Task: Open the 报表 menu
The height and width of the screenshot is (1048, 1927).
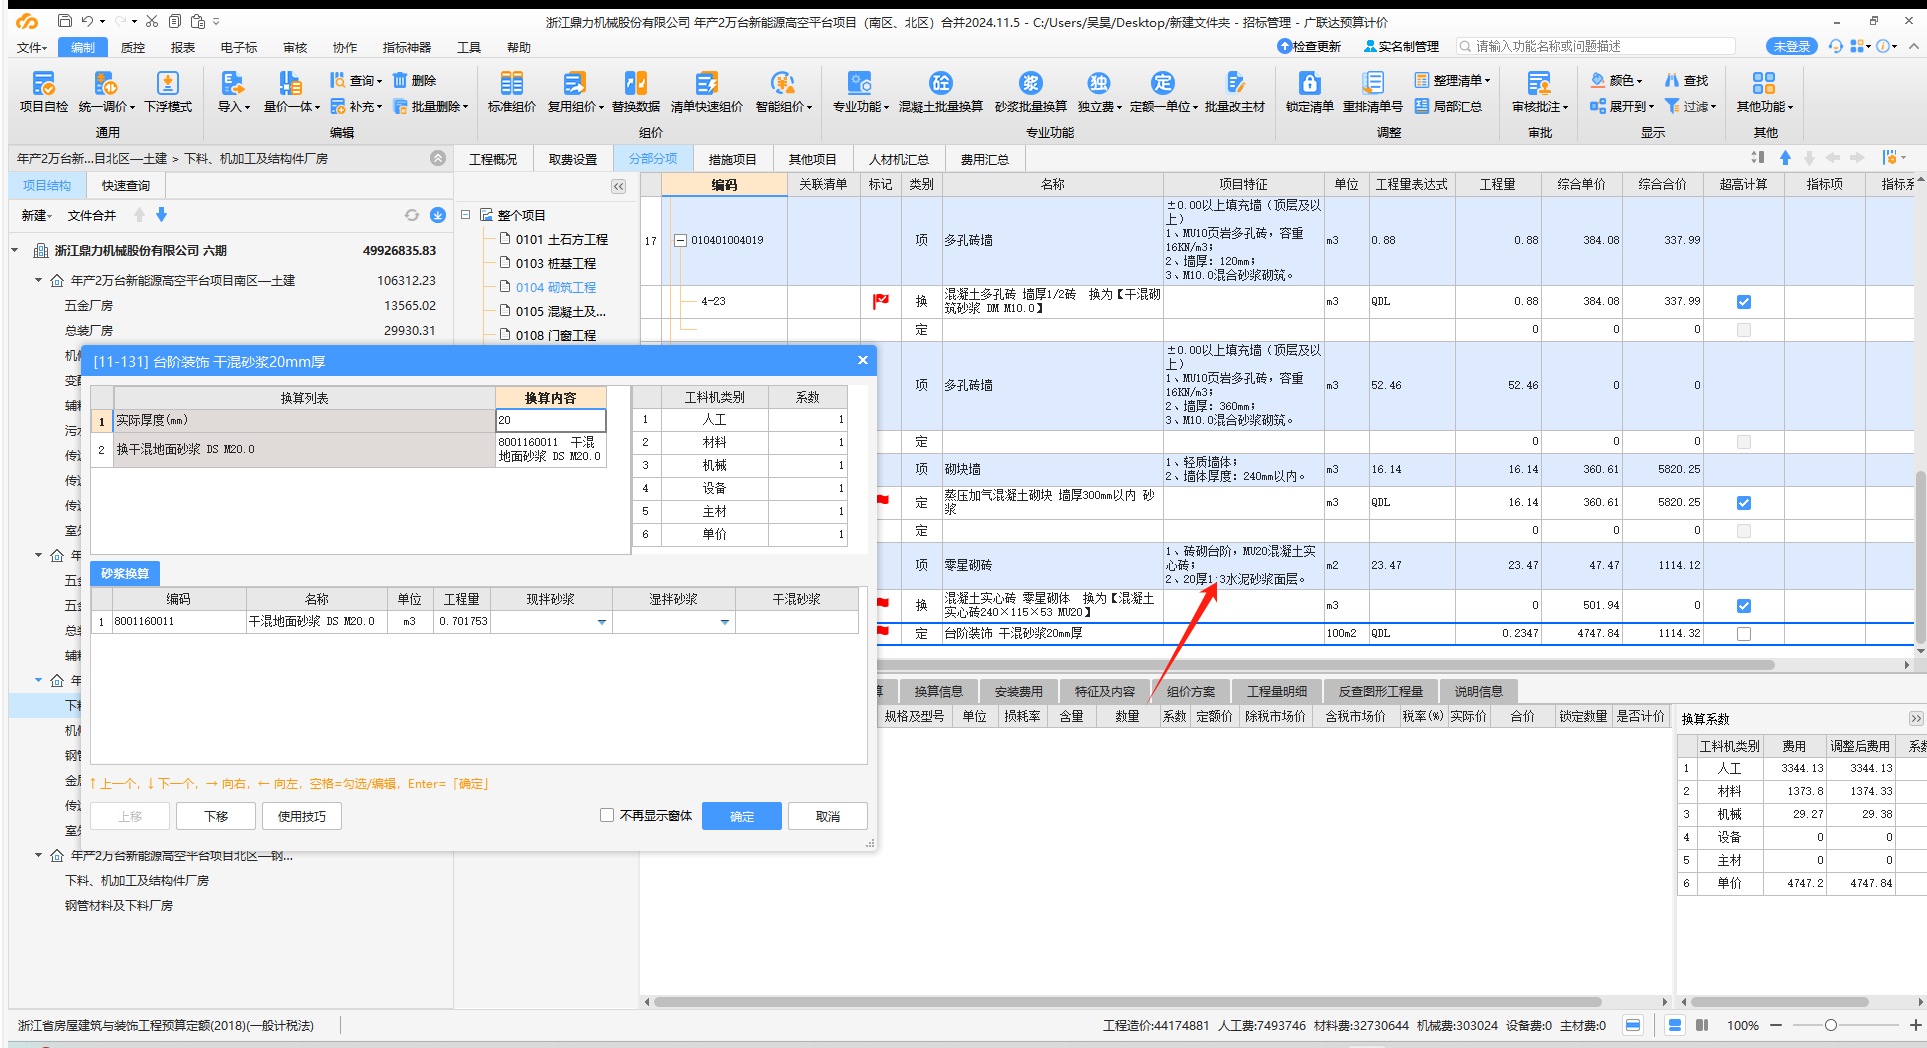Action: click(183, 47)
